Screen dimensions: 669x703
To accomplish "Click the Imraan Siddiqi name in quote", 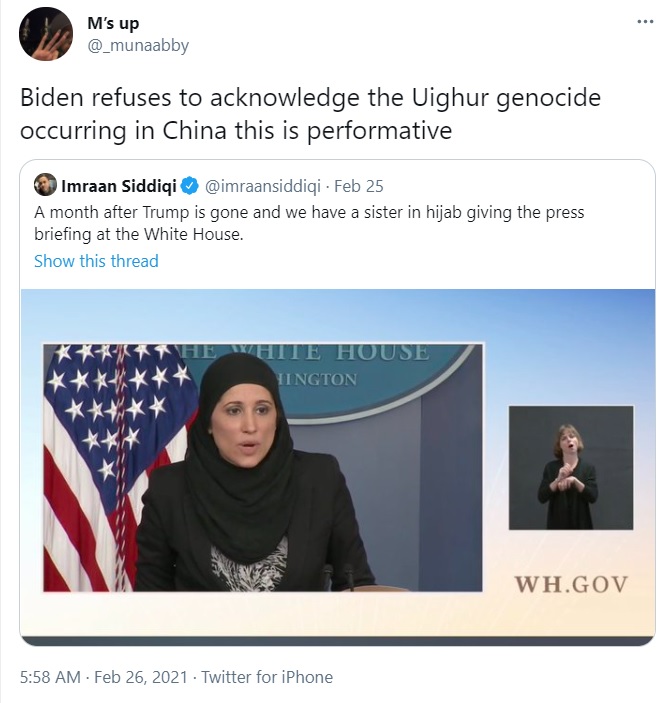I will [x=119, y=186].
